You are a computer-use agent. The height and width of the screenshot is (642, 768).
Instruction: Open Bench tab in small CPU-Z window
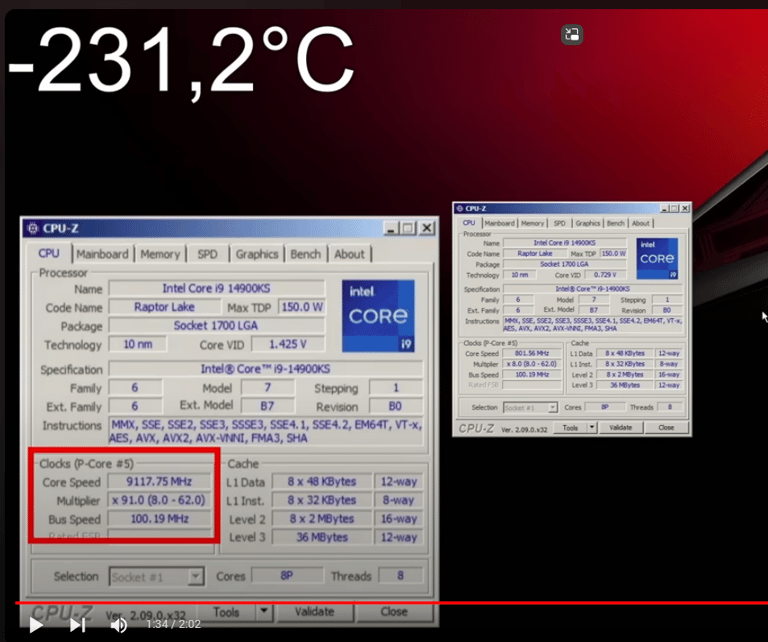tap(616, 223)
